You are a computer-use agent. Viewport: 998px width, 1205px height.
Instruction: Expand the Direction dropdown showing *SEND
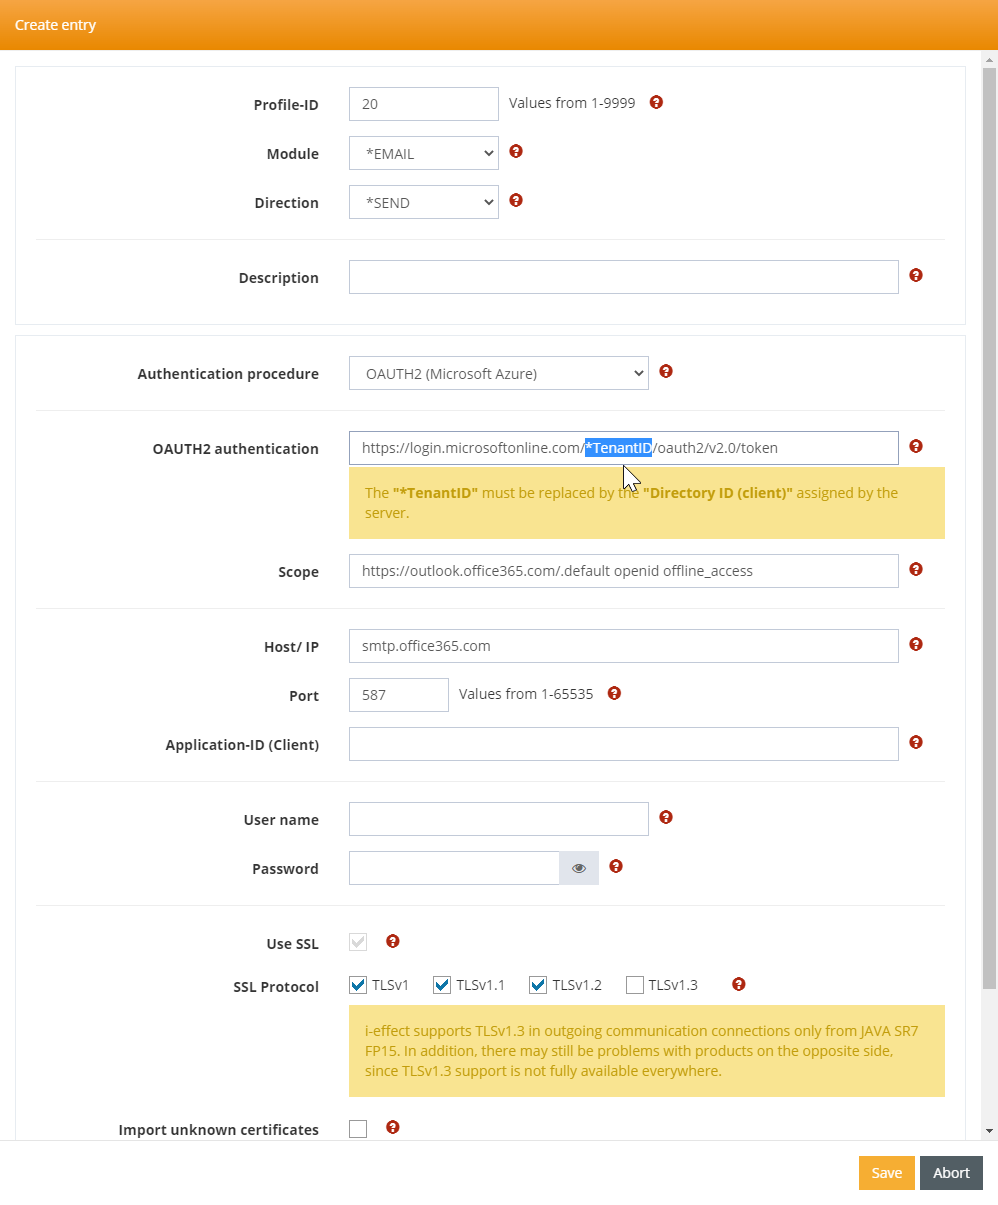[x=424, y=202]
